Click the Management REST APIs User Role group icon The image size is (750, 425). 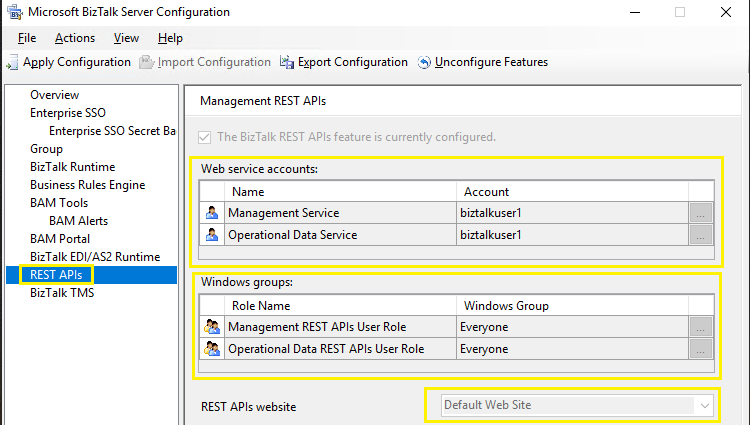click(212, 326)
